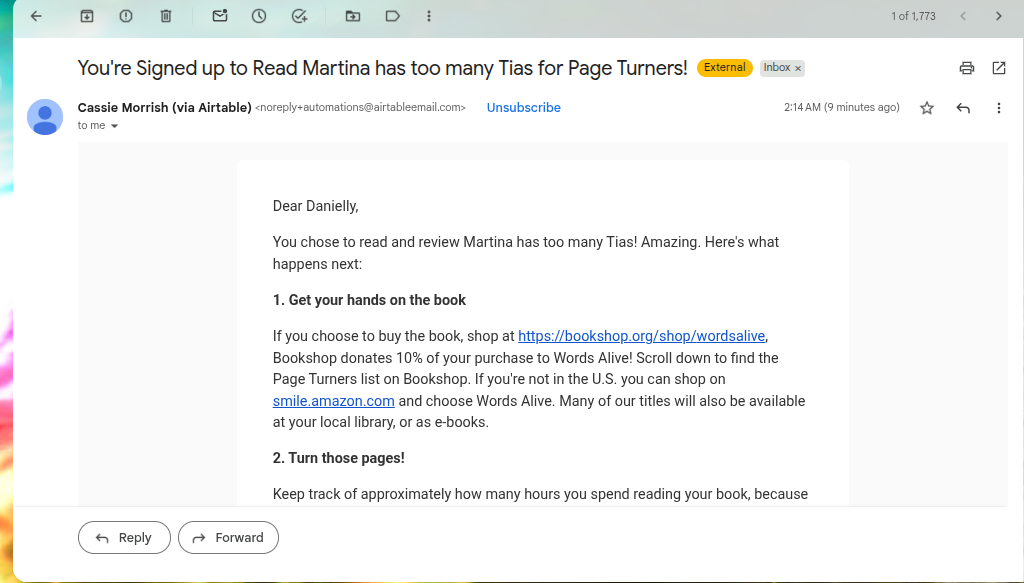Open the bookshop.org/shop/wordsalive link
Image resolution: width=1024 pixels, height=583 pixels.
click(642, 336)
